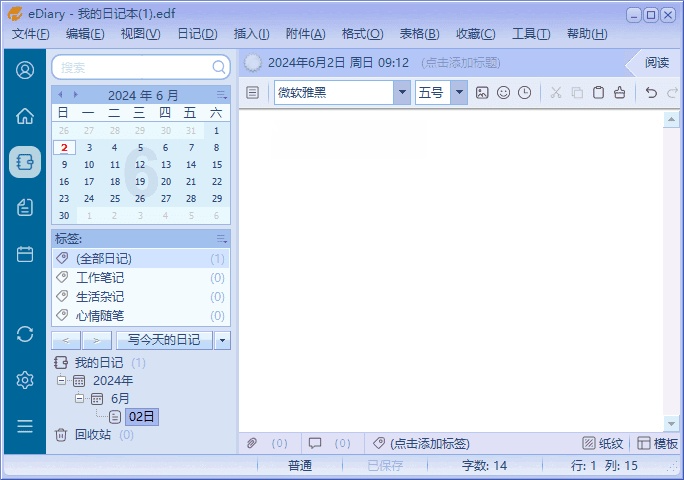Open the 工具(T) menu
This screenshot has width=684, height=480.
(530, 34)
